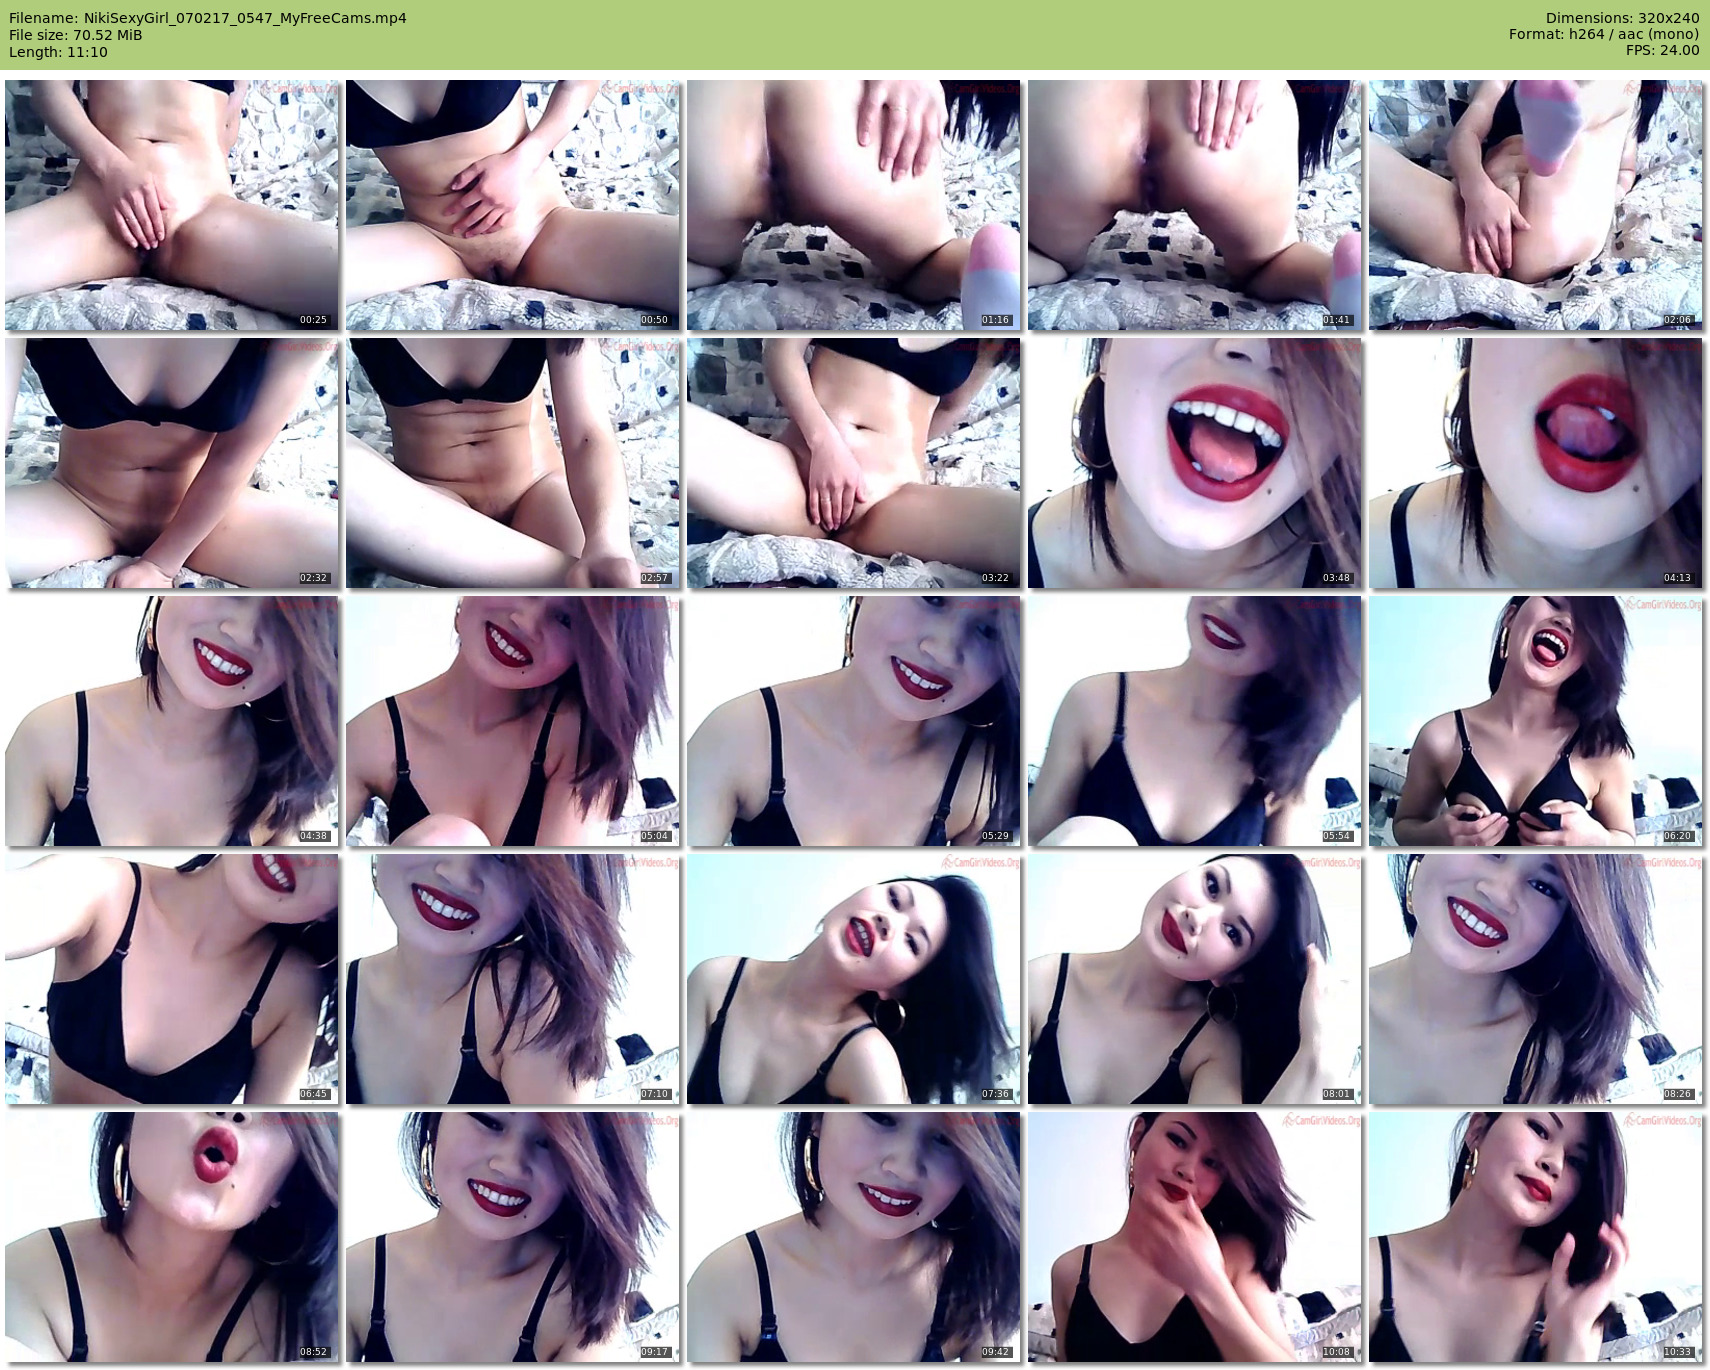Click the thumbnail at time 07:36
Image resolution: width=1710 pixels, height=1370 pixels.
pyautogui.click(x=854, y=979)
